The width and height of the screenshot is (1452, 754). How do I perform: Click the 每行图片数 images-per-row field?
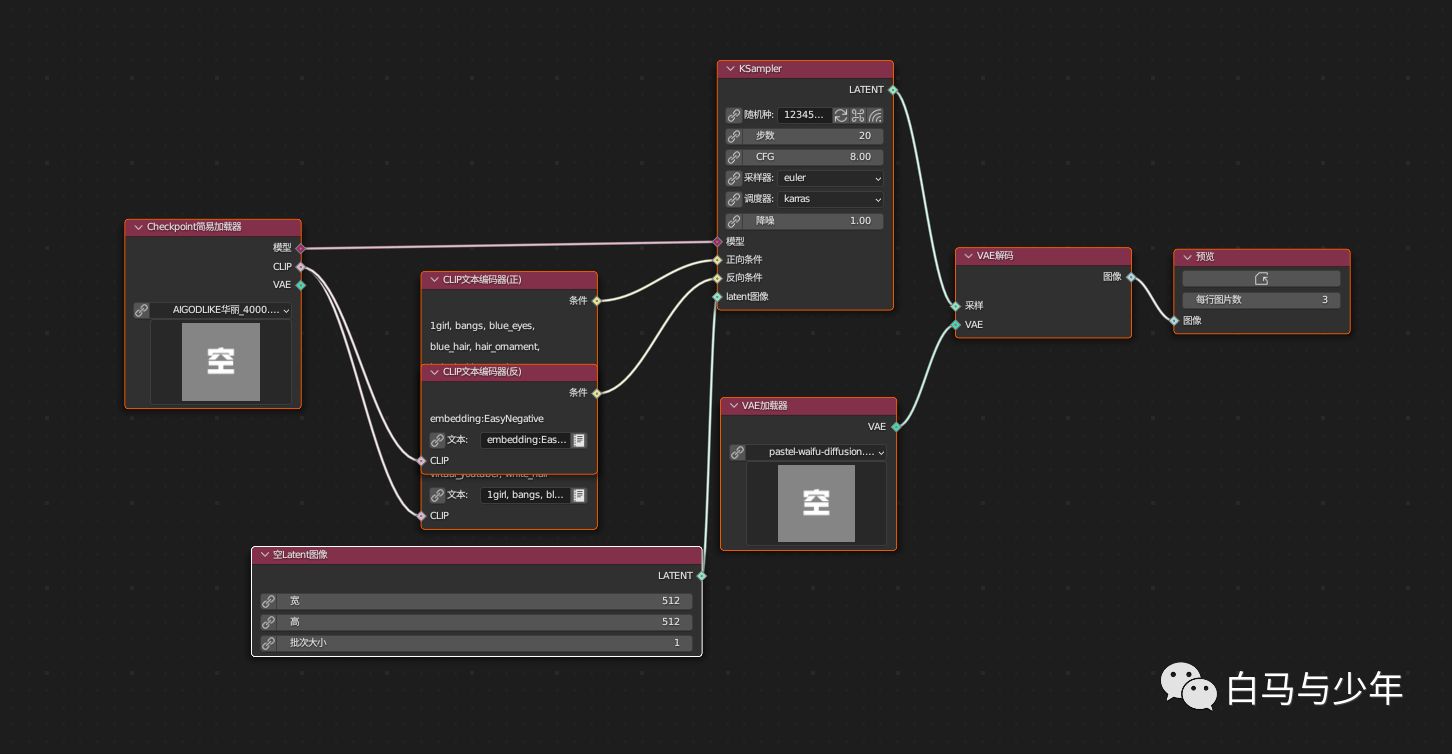(x=1261, y=300)
